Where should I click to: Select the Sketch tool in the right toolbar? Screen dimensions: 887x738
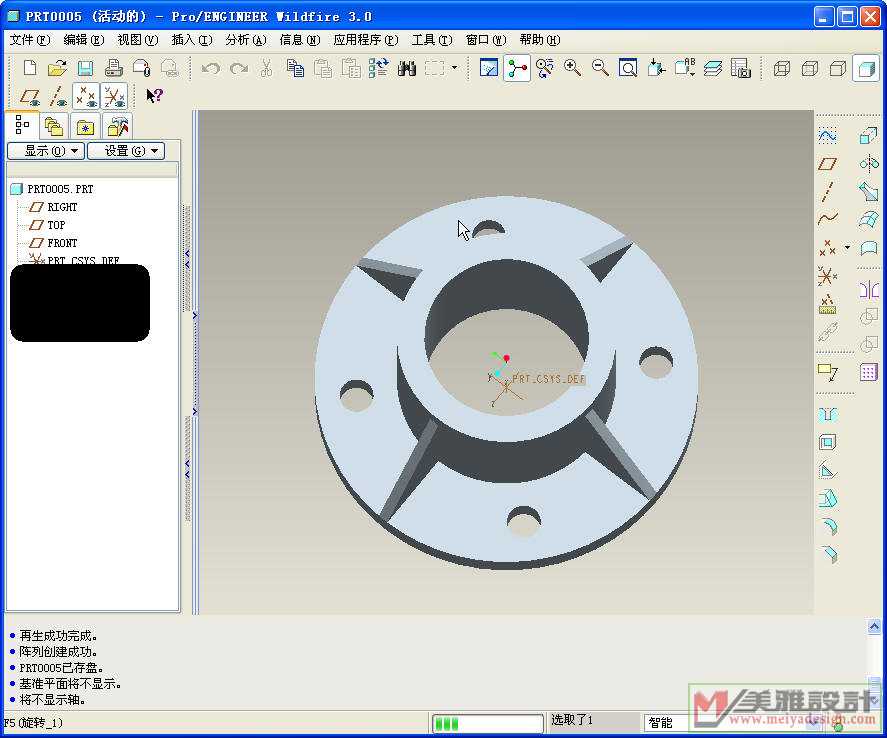pos(828,136)
